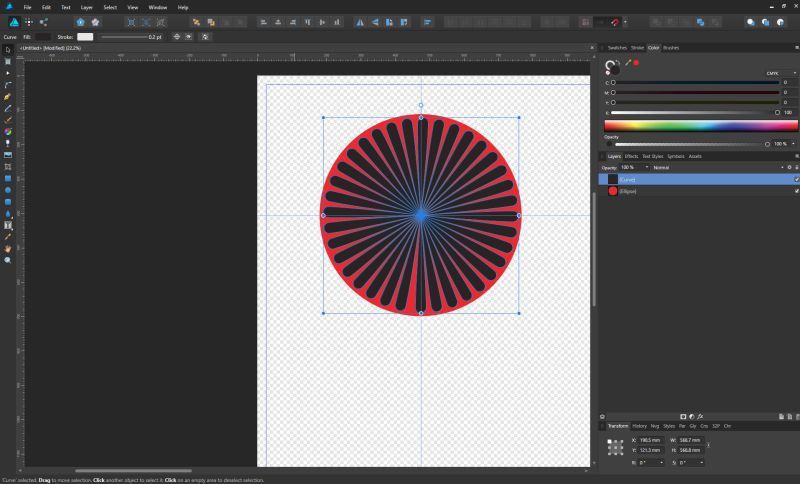800x484 pixels.
Task: Select the Pen tool
Action: pyautogui.click(x=8, y=97)
